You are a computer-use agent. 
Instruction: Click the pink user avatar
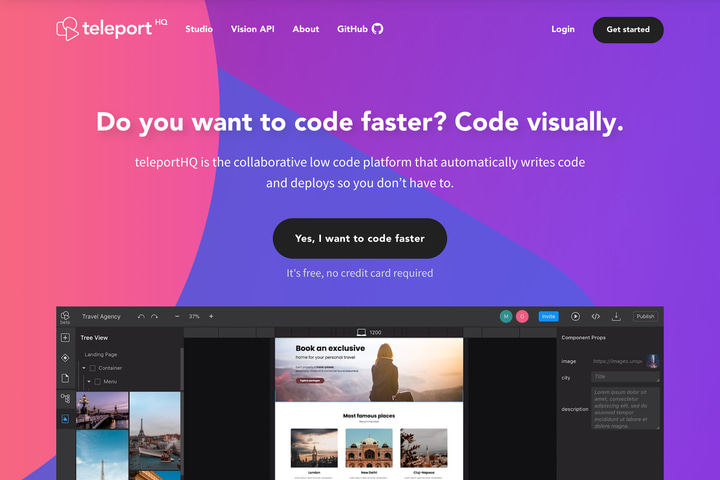(x=522, y=316)
